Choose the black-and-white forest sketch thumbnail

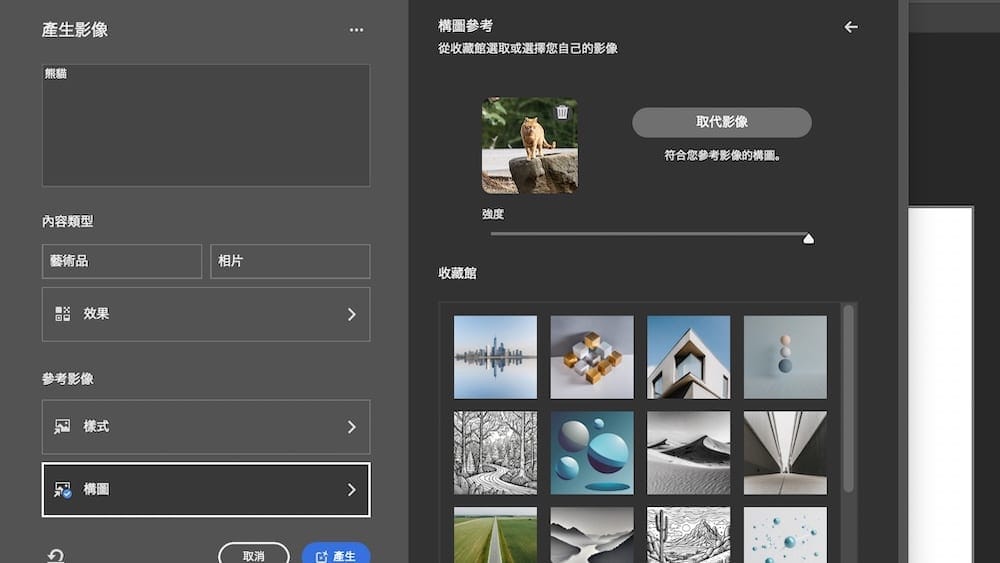coord(496,453)
